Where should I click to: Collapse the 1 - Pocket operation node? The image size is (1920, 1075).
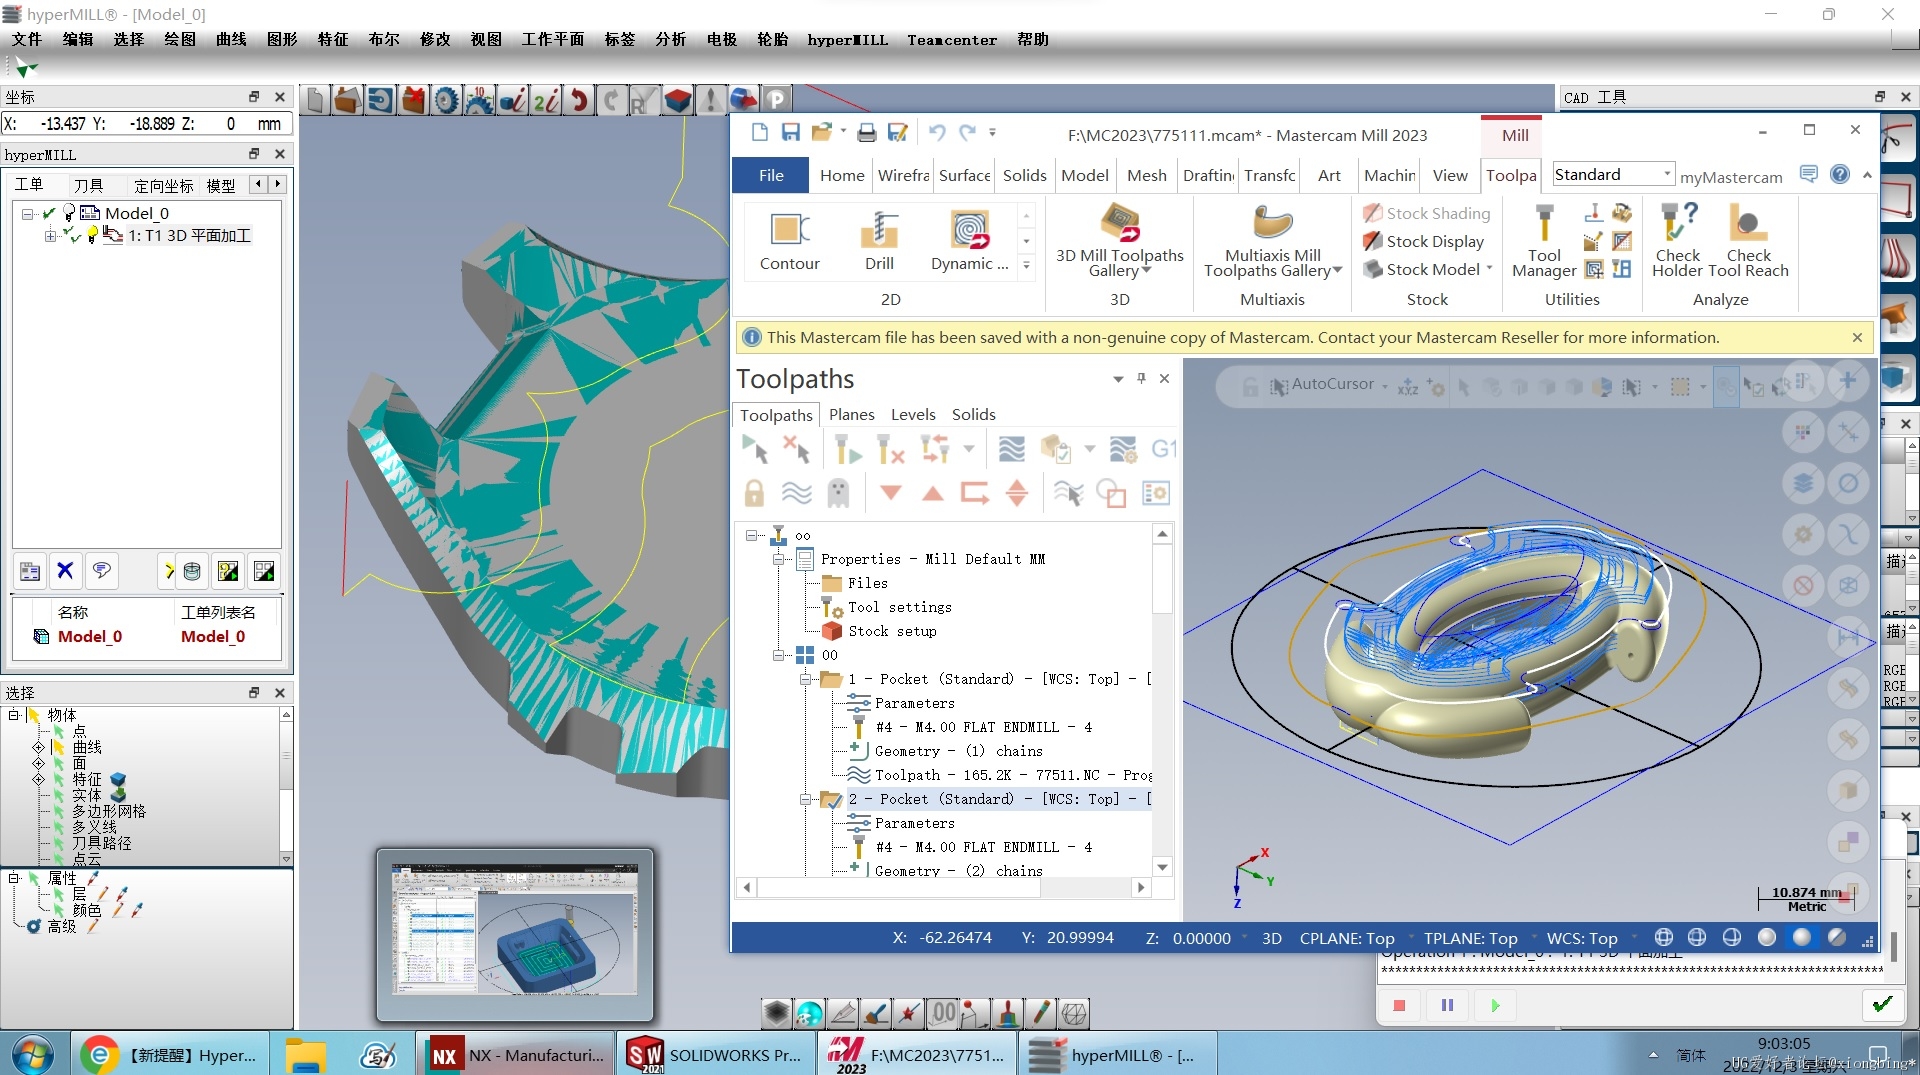click(x=805, y=679)
